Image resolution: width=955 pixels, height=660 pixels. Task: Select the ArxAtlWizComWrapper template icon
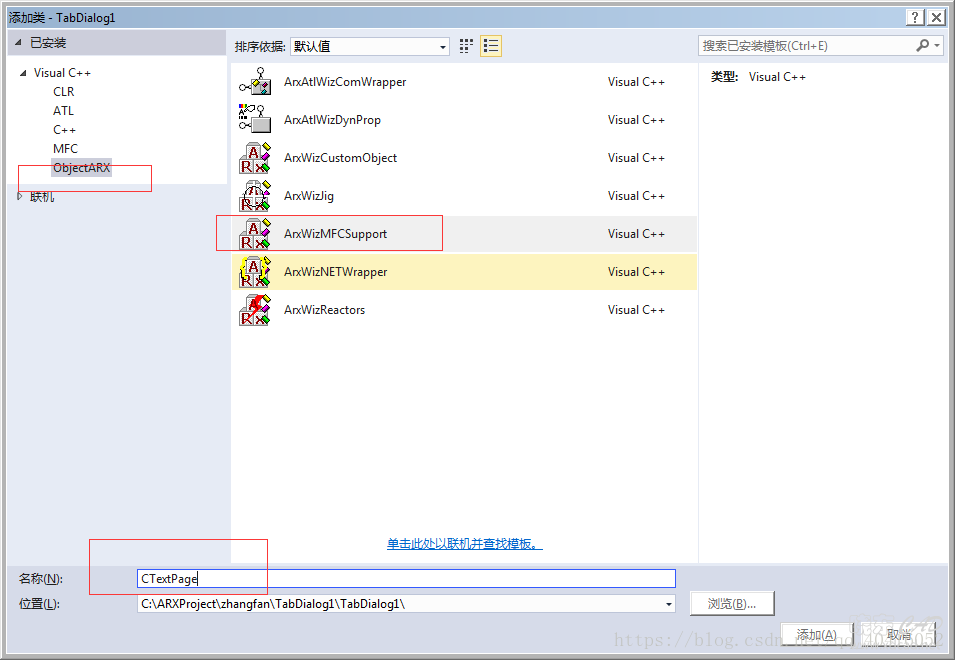pyautogui.click(x=255, y=82)
